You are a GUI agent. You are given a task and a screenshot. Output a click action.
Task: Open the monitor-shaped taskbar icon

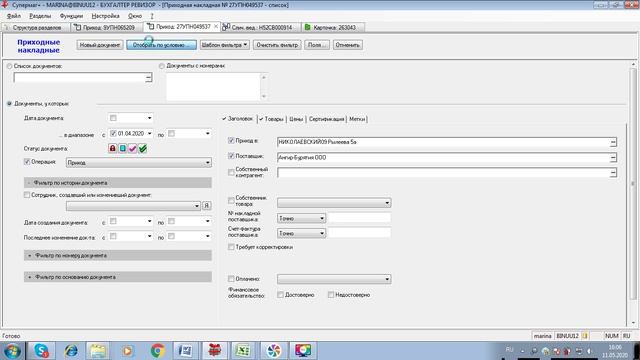[x=303, y=350]
